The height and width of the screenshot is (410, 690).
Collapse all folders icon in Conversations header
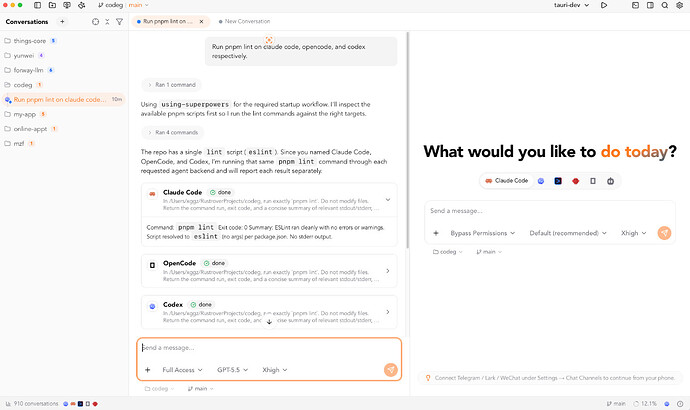coord(107,22)
